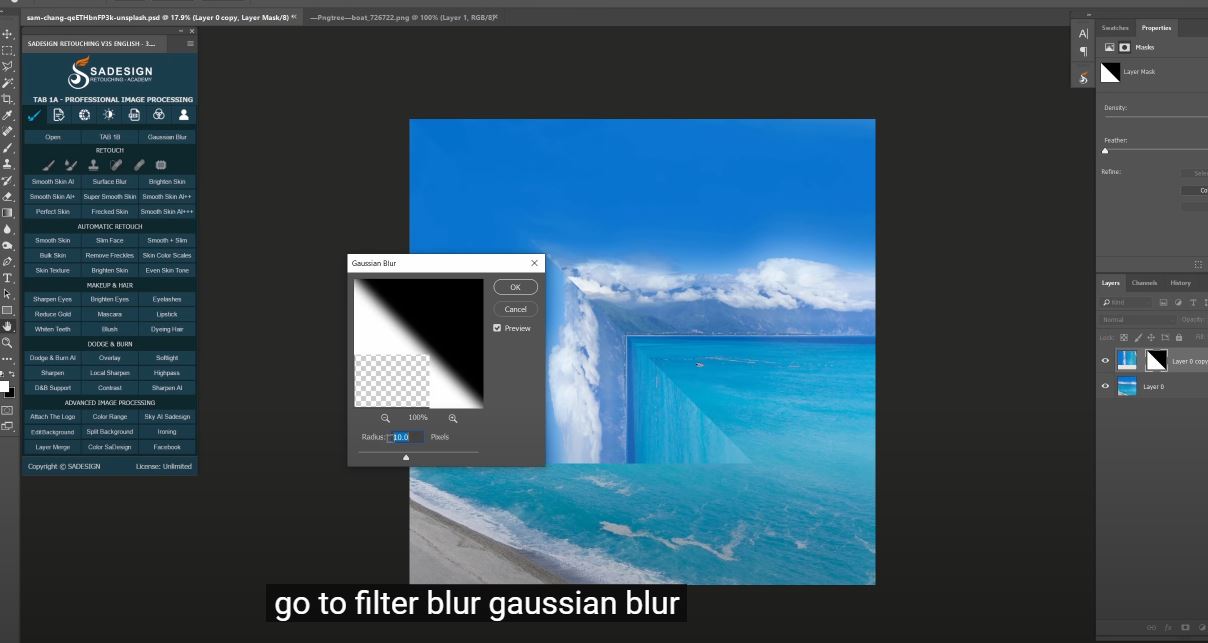Click the Dodge & Burn AI button

point(53,358)
